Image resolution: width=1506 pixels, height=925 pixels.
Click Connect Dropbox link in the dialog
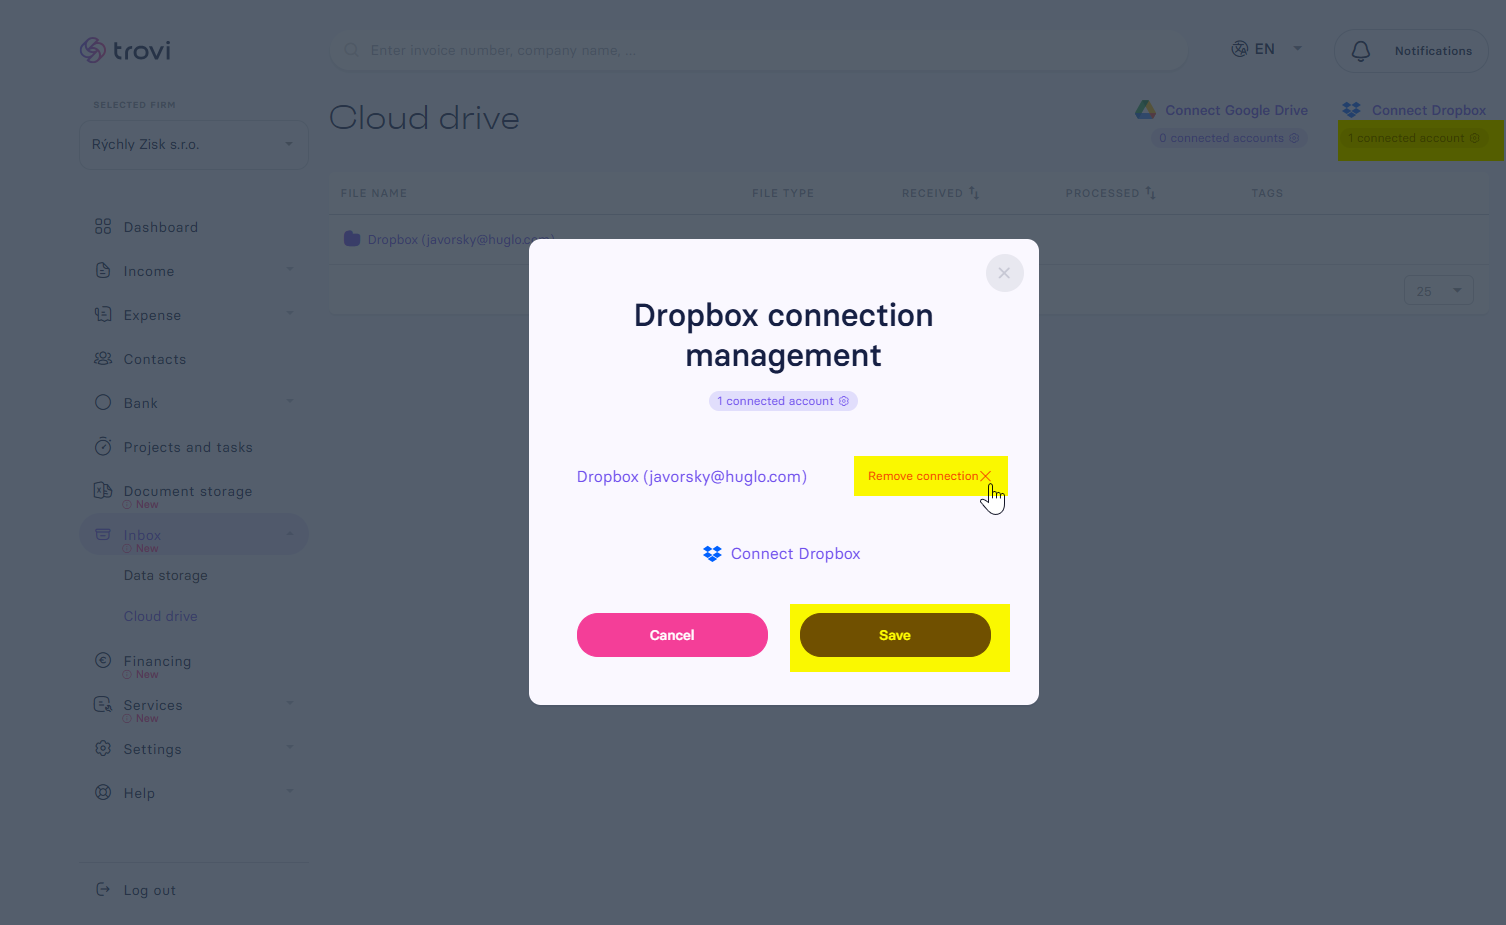pyautogui.click(x=782, y=554)
